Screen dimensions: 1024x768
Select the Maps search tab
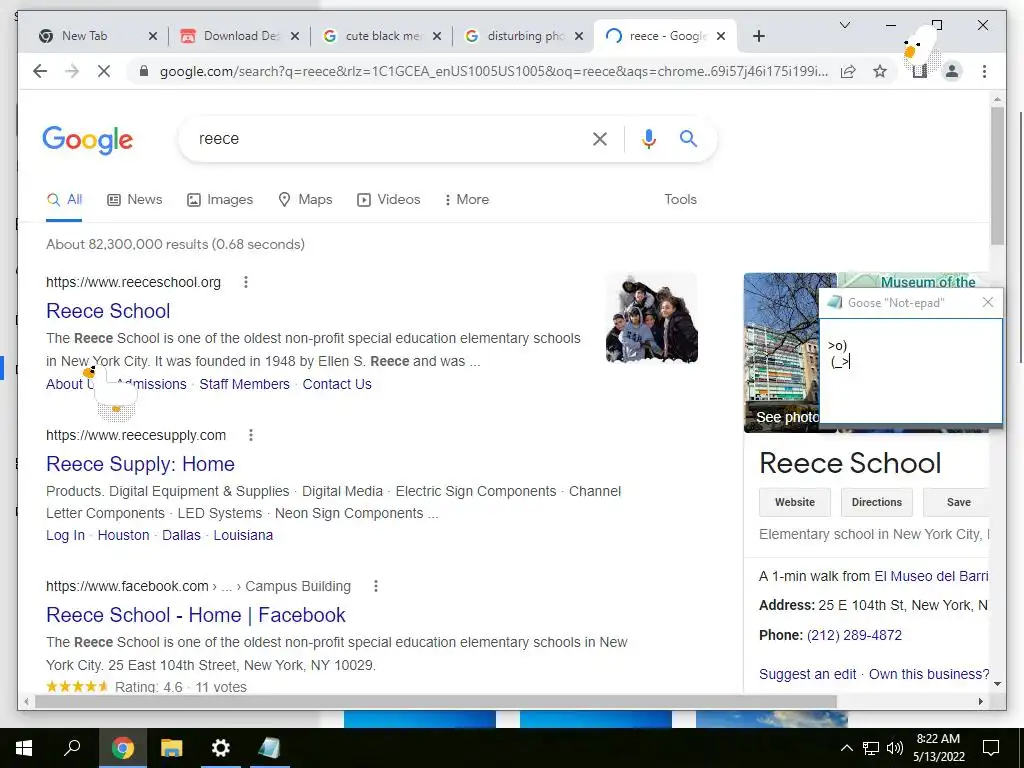305,199
